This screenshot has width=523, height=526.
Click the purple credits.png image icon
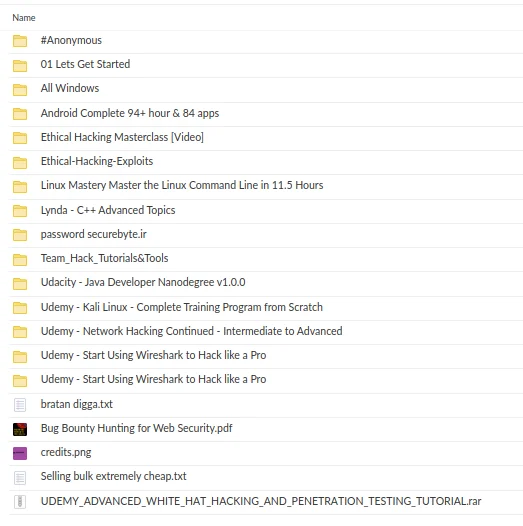coord(20,453)
